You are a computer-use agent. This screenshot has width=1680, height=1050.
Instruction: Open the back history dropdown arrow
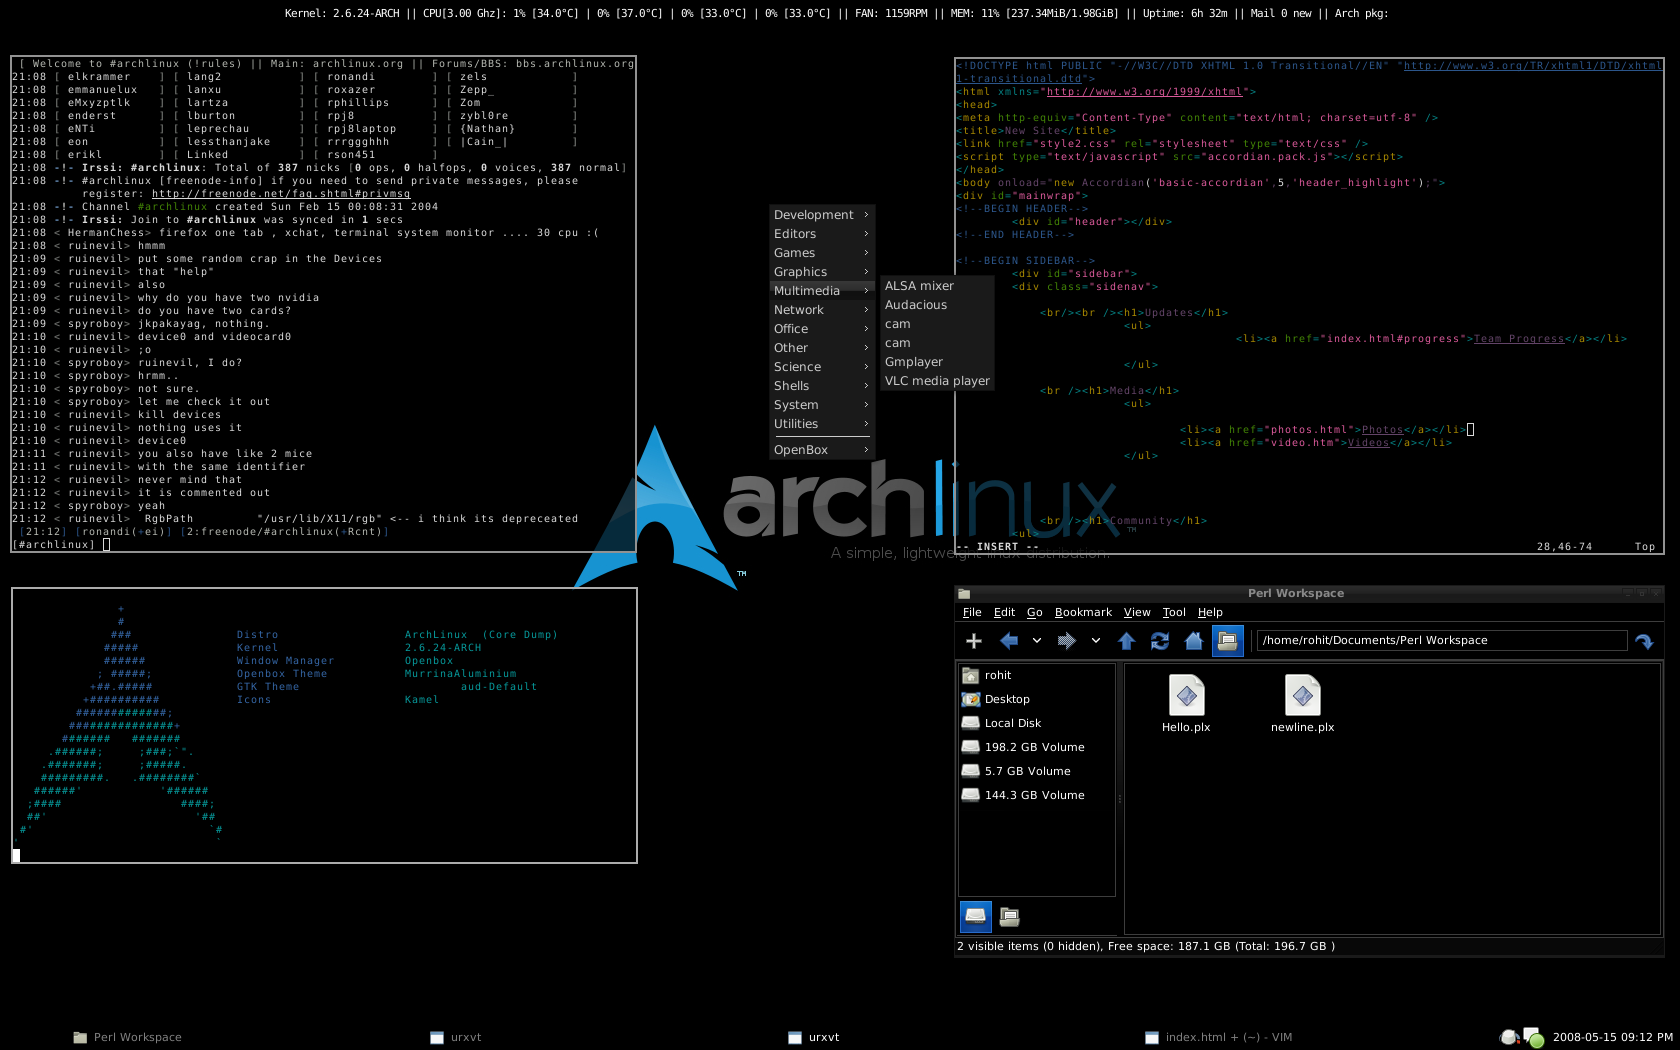[x=1037, y=641]
